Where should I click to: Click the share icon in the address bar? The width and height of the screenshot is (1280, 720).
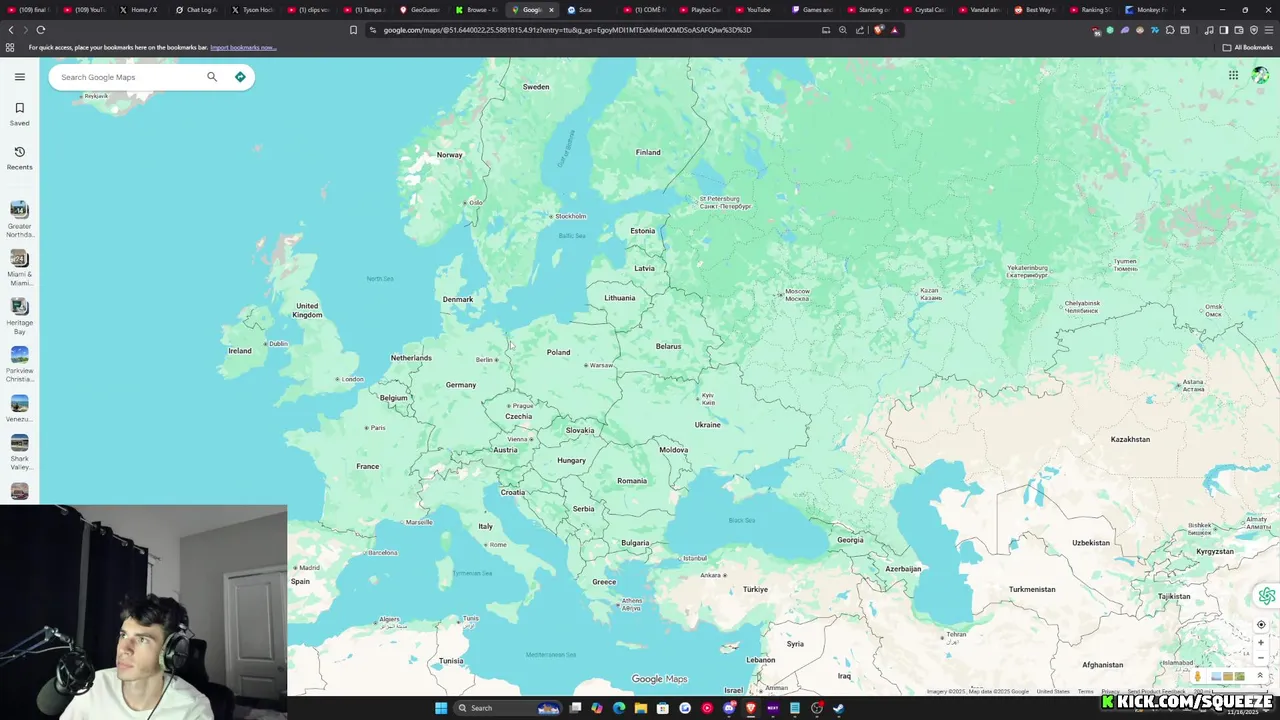[x=860, y=30]
